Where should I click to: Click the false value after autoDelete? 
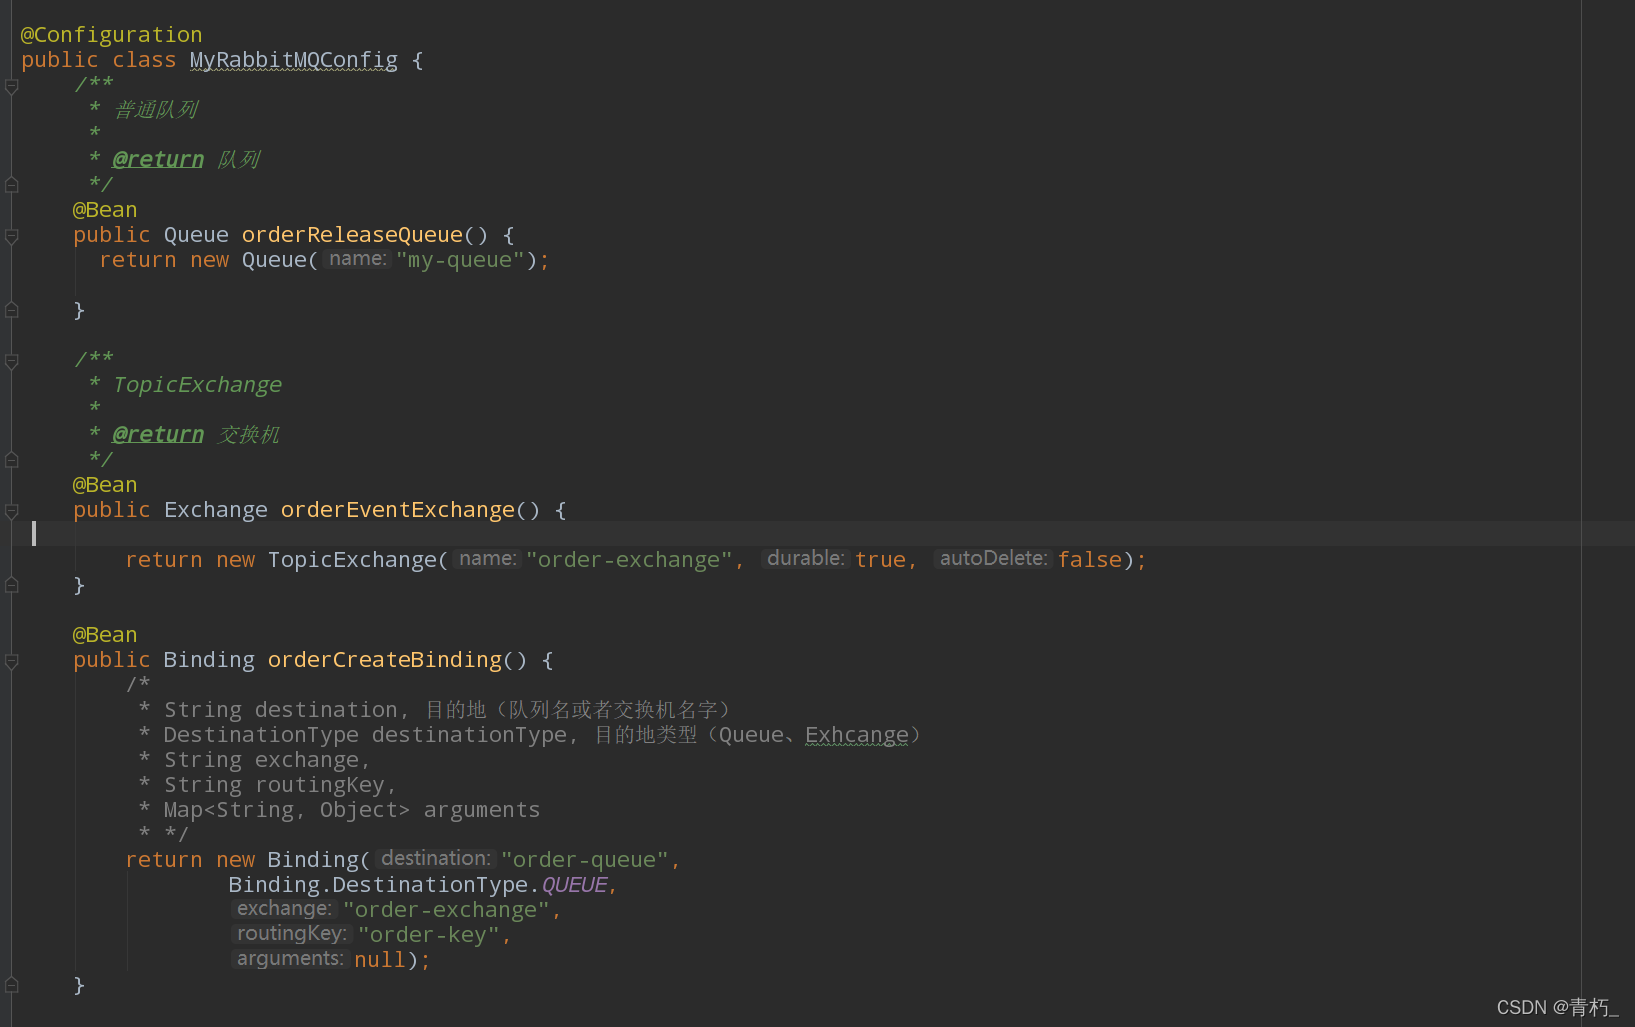(x=1090, y=560)
